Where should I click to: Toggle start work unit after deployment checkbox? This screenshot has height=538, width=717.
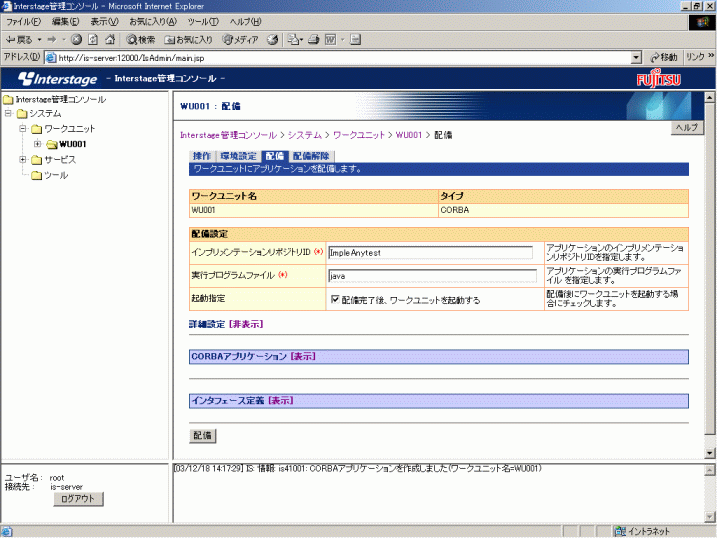335,299
